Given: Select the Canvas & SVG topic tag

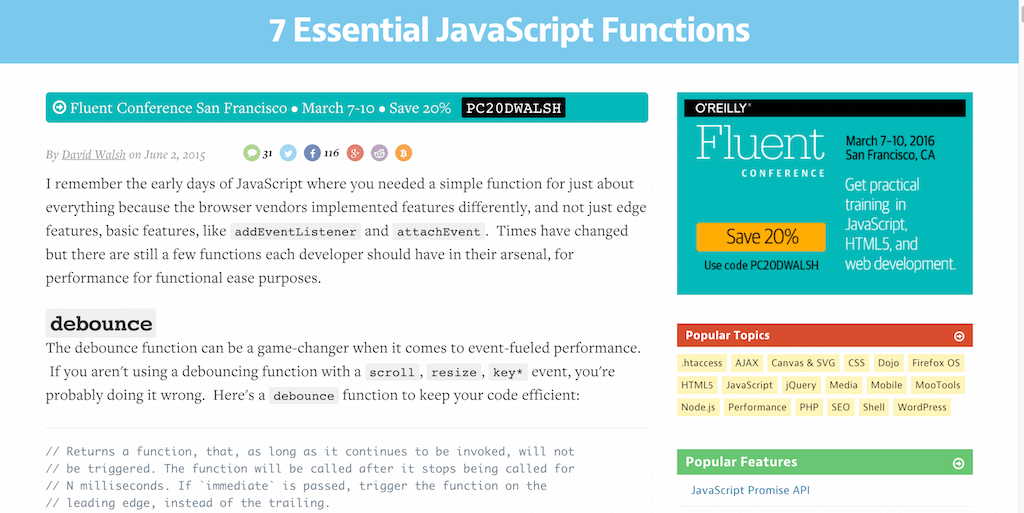Looking at the screenshot, I should (803, 363).
